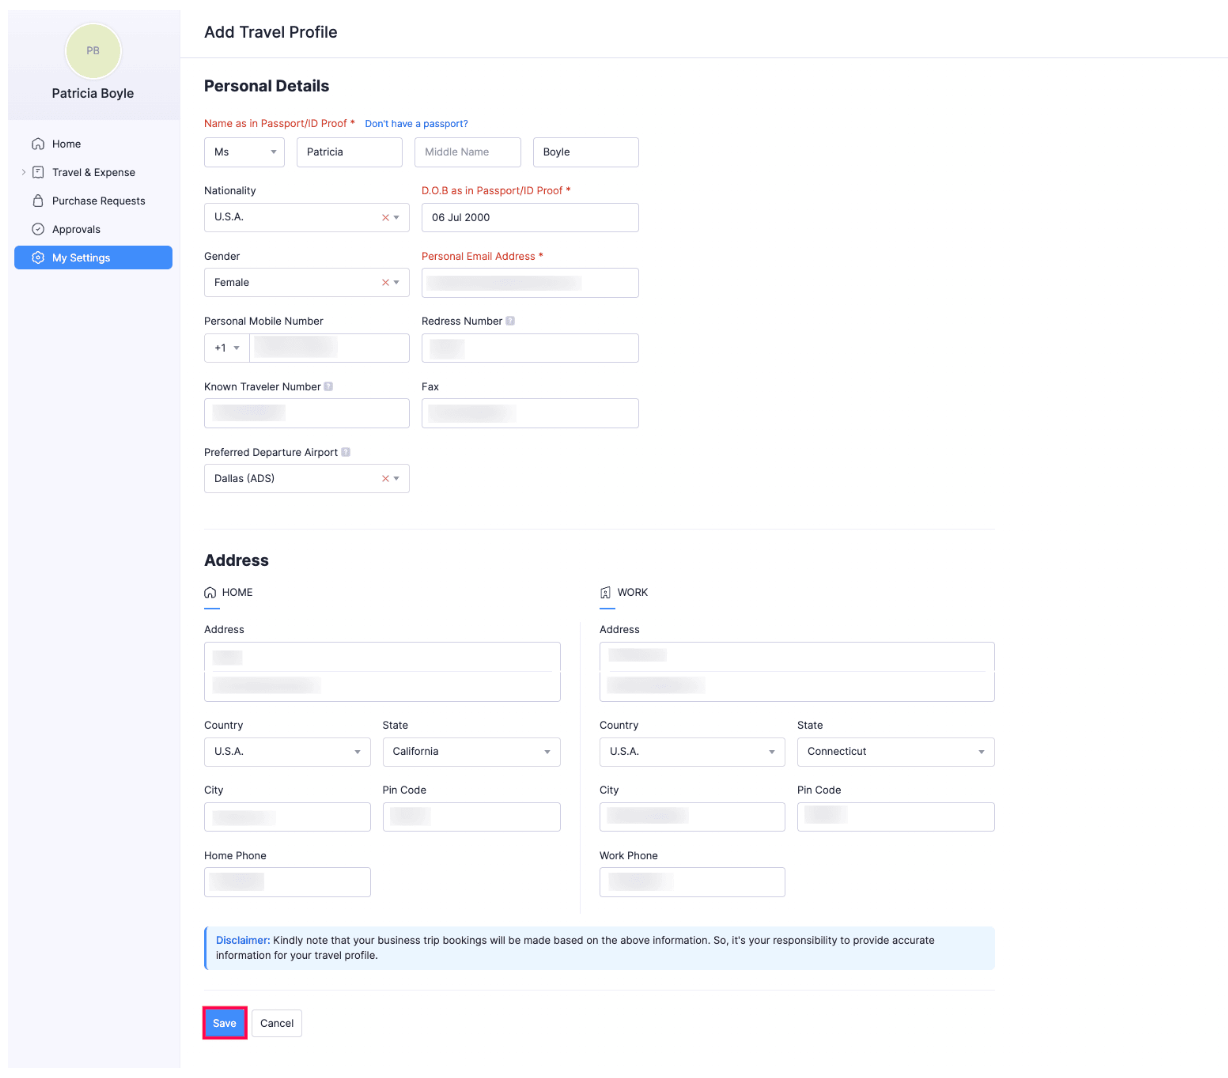The image size is (1228, 1078).
Task: Click the D.O.B field showing 06 Jul 2000
Action: 529,217
